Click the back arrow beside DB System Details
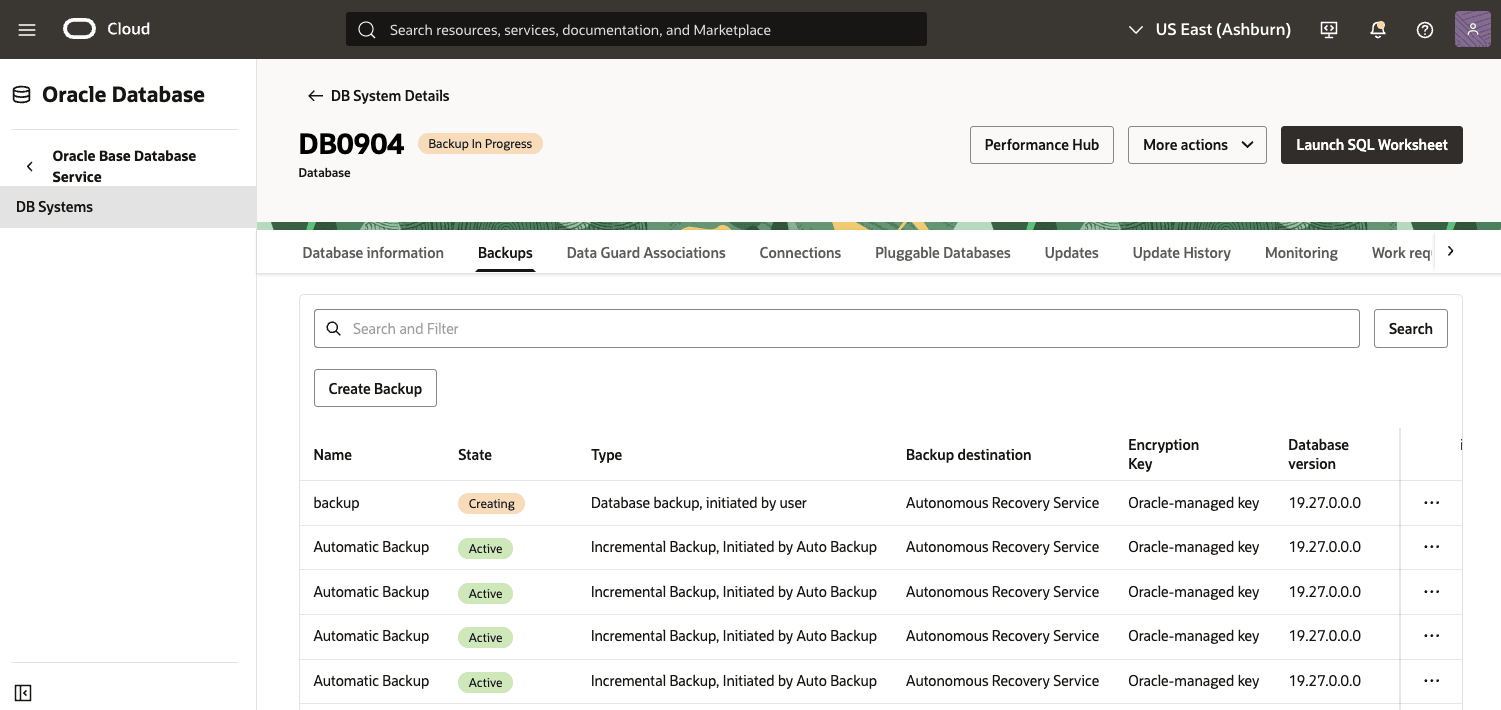 [x=315, y=95]
